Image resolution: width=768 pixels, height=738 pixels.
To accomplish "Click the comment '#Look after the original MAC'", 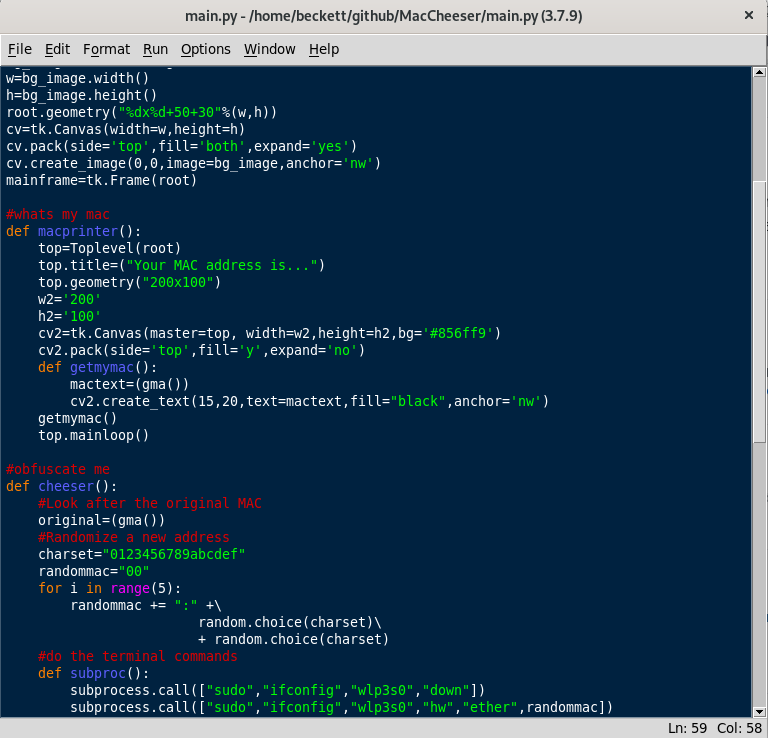I will [x=150, y=503].
